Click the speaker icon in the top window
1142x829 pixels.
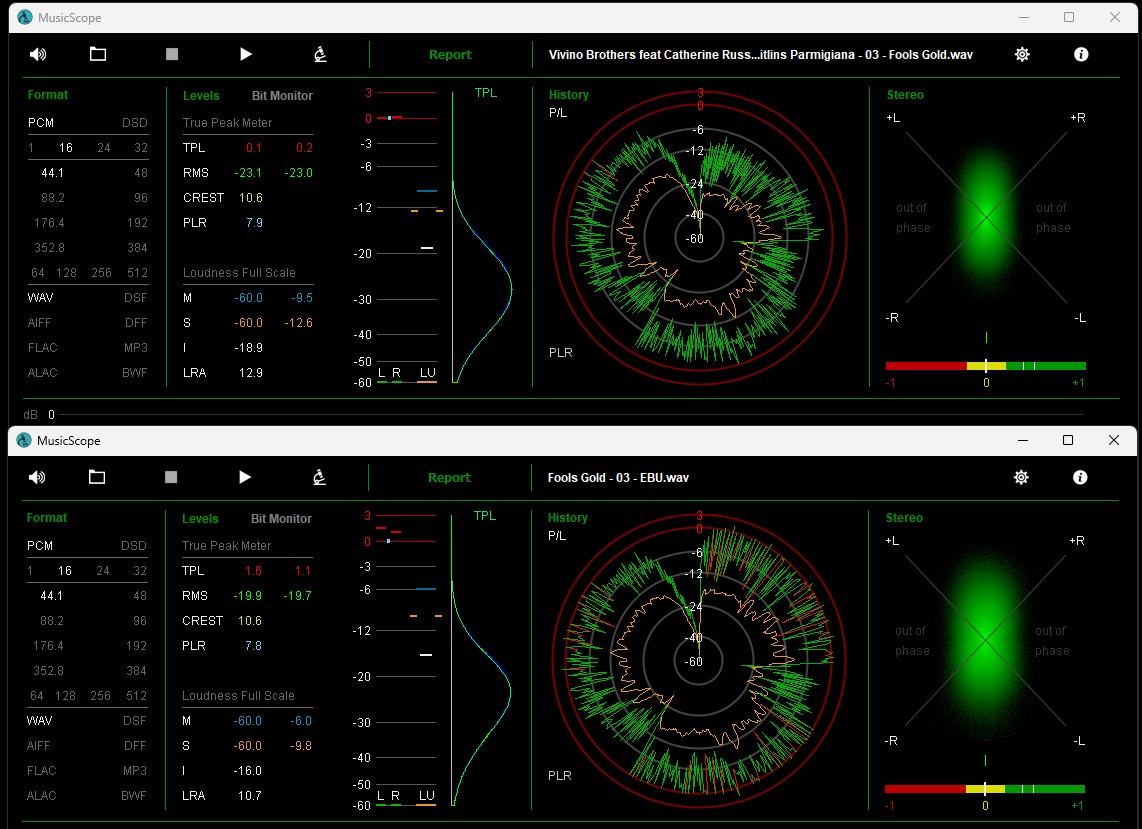coord(38,54)
